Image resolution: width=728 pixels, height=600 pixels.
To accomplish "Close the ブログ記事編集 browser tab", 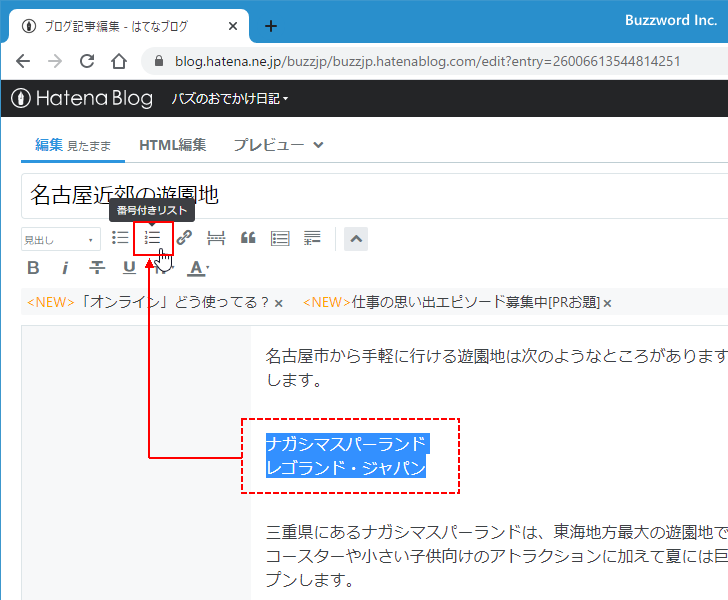I will 233,26.
